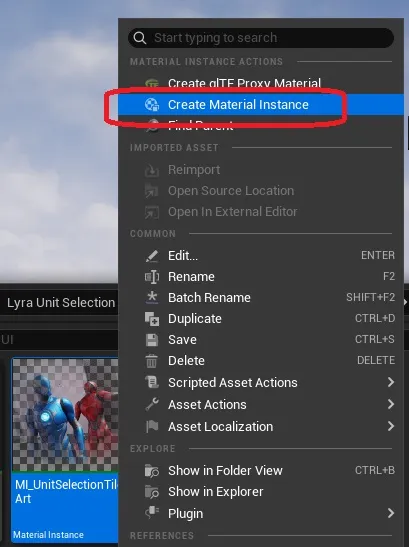
Task: Click the Save floppy disk icon
Action: 152,340
